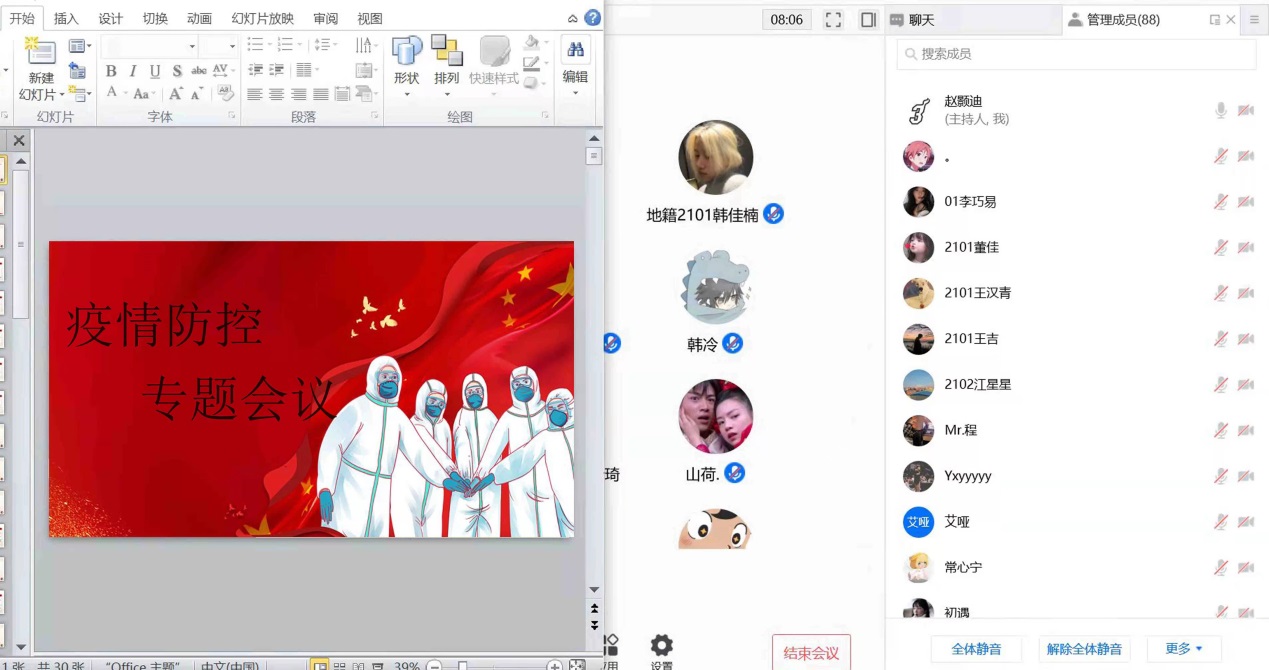Click the 结束会议 (End Meeting) button
The width and height of the screenshot is (1269, 670).
[811, 653]
